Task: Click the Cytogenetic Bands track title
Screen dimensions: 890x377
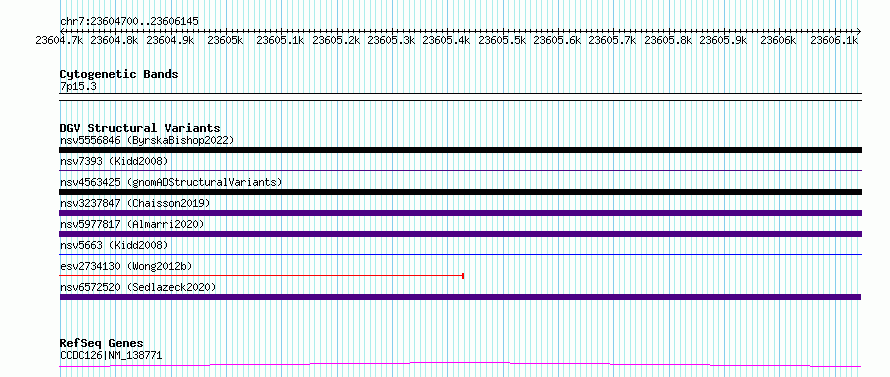Action: point(119,74)
